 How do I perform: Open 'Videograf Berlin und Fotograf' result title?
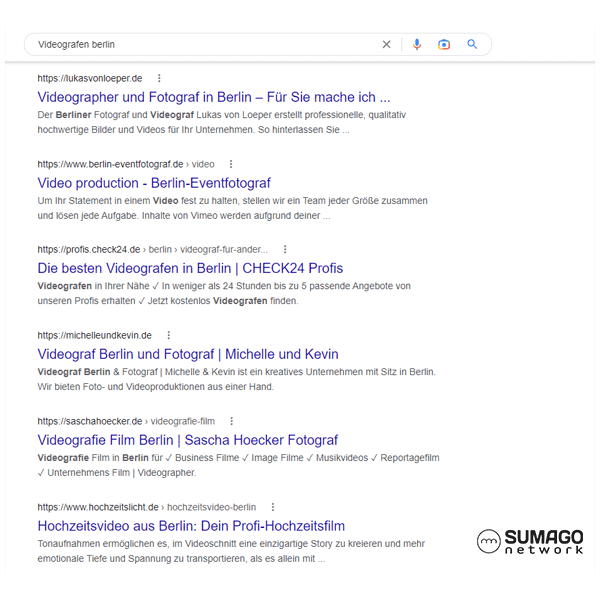click(188, 354)
